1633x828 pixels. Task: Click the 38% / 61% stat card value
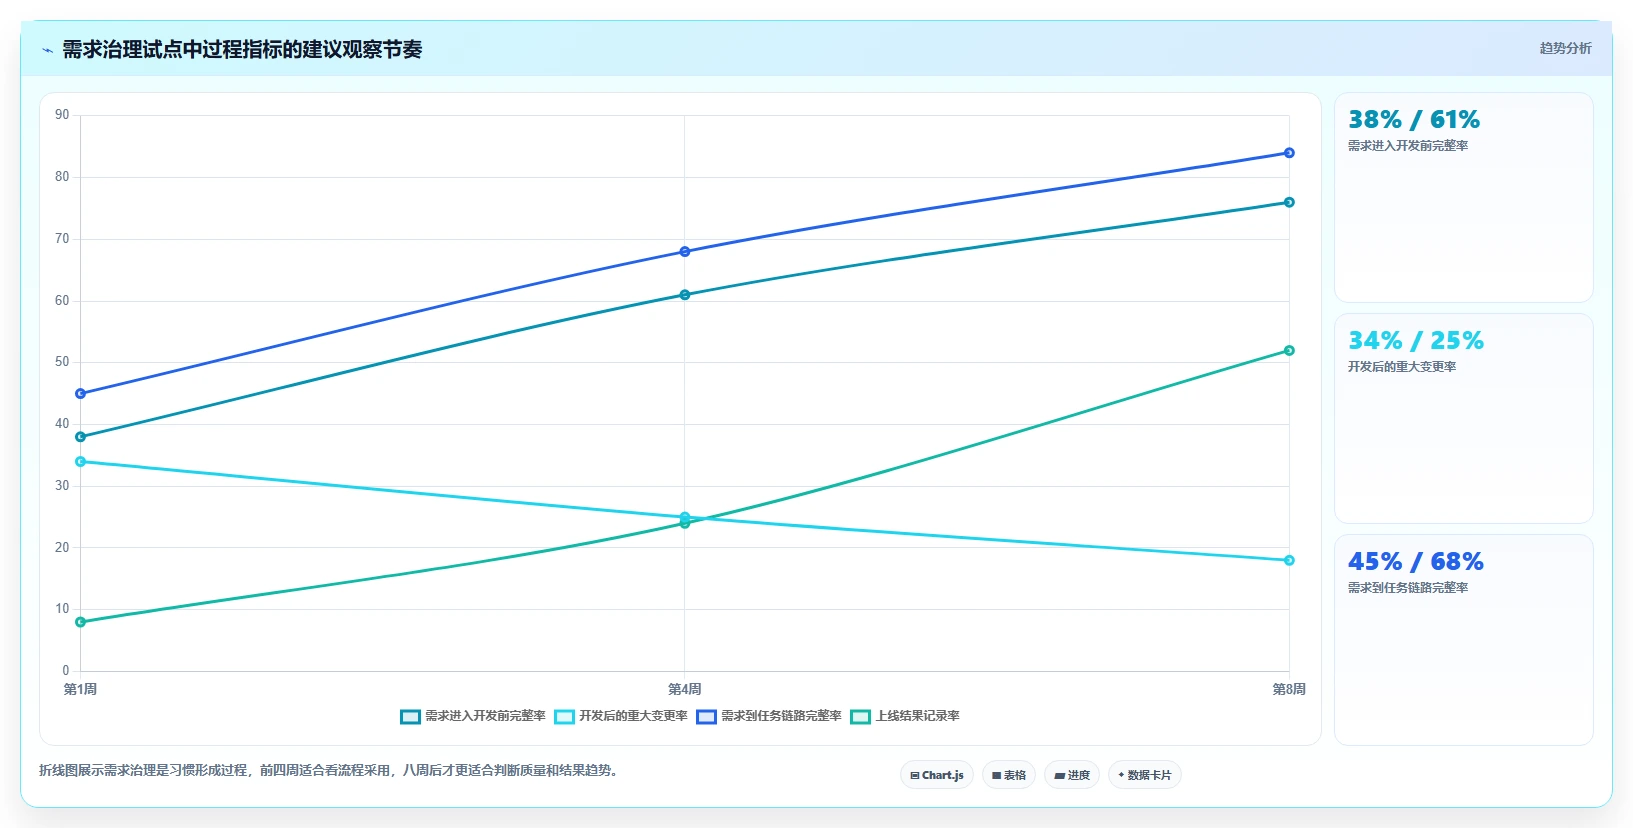coord(1414,120)
